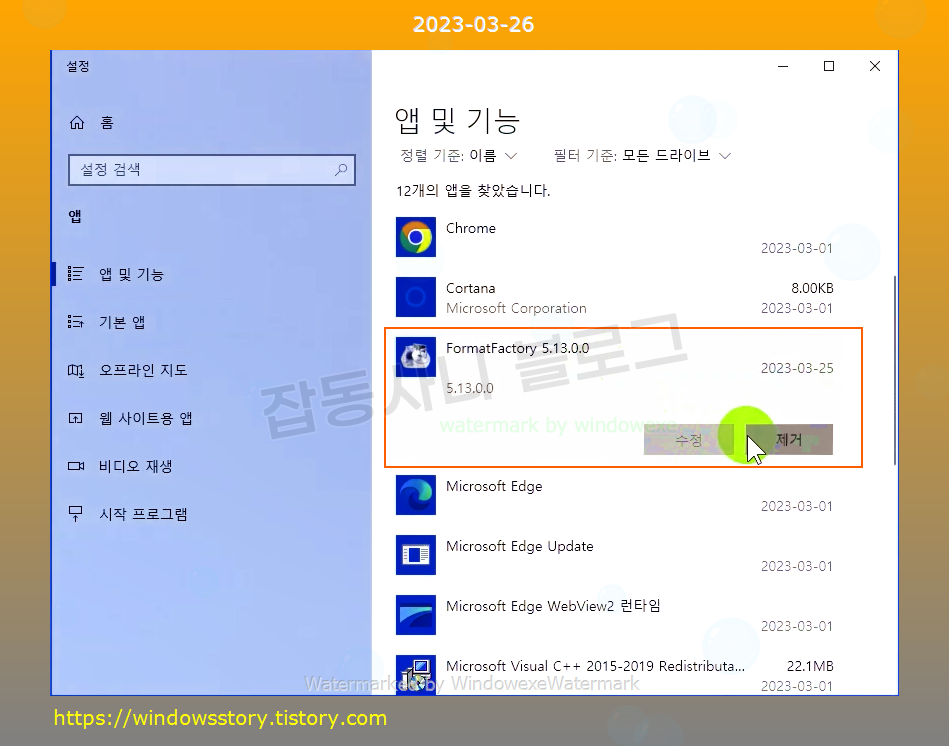Close the 설정 window
949x746 pixels.
[875, 66]
